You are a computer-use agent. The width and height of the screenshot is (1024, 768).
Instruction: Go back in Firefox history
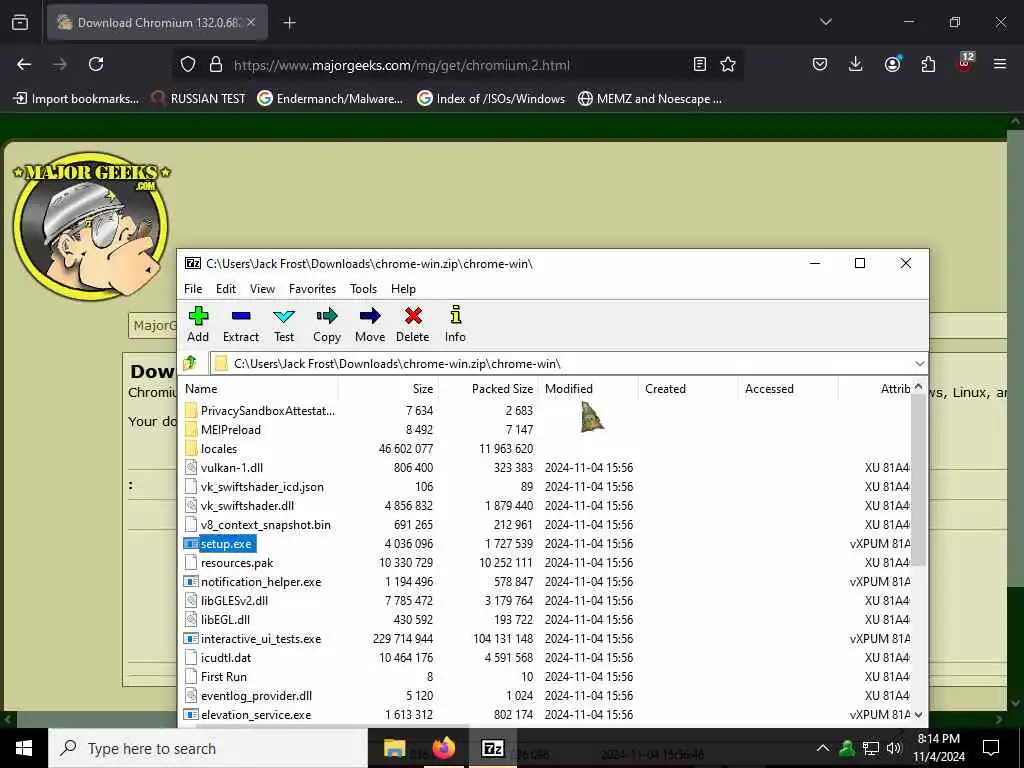[x=24, y=64]
